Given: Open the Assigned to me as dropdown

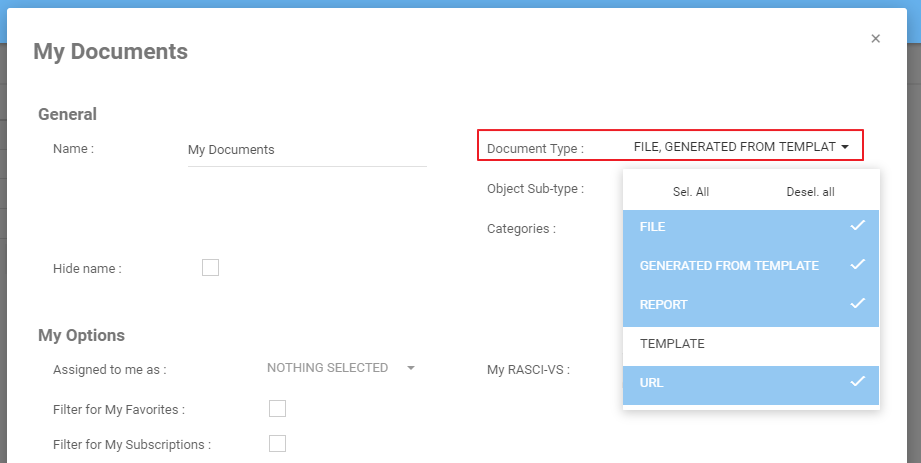Looking at the screenshot, I should click(328, 368).
